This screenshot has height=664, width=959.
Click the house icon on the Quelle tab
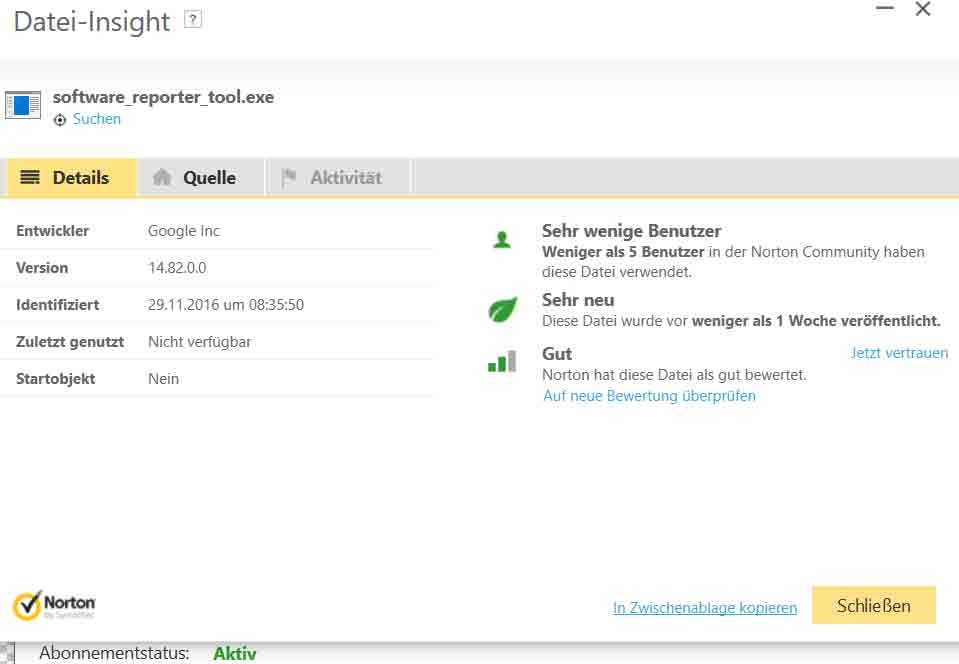tap(162, 177)
